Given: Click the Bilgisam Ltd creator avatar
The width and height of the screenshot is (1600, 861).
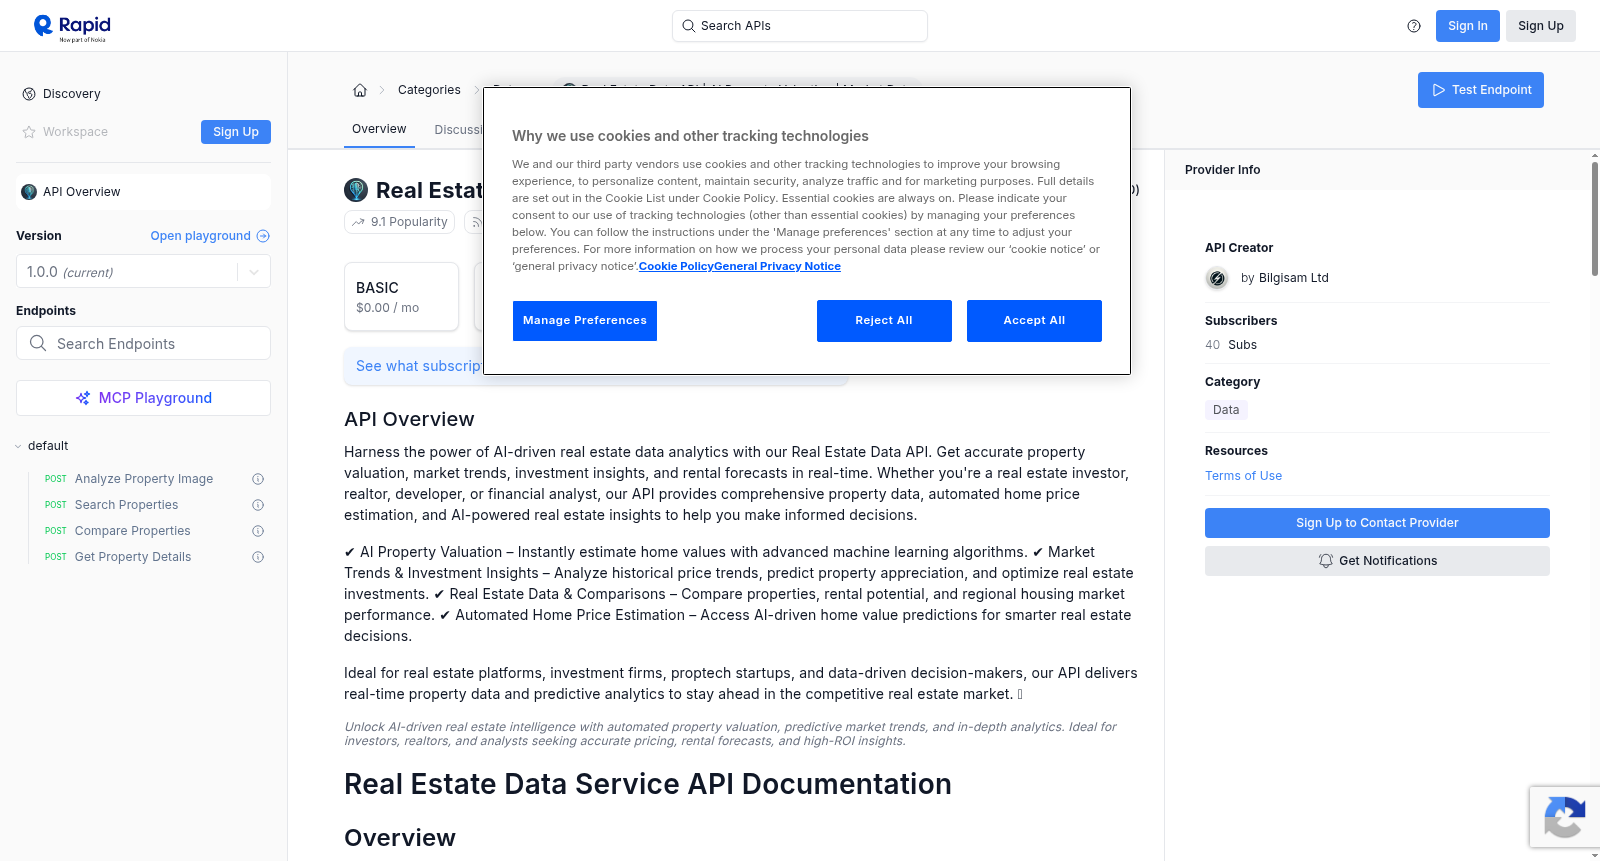Looking at the screenshot, I should click(x=1217, y=279).
